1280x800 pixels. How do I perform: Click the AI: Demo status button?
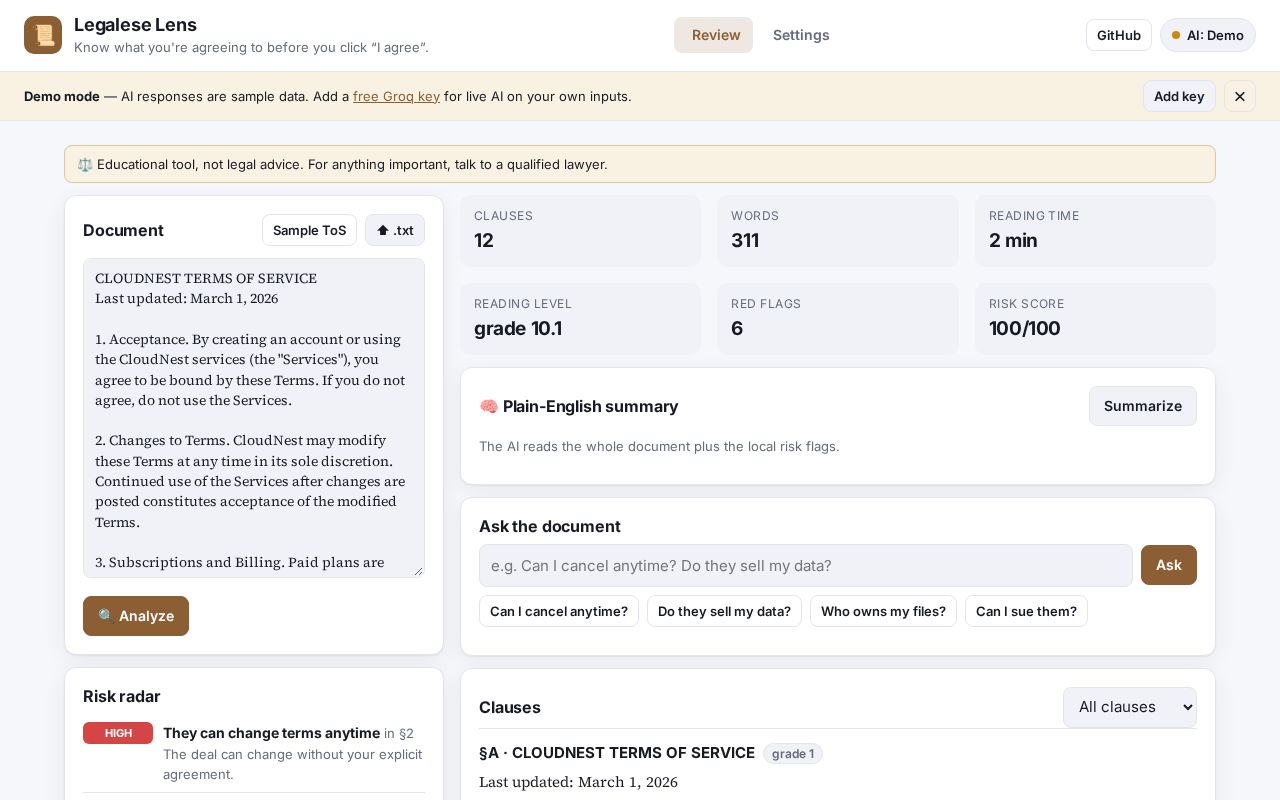1208,35
